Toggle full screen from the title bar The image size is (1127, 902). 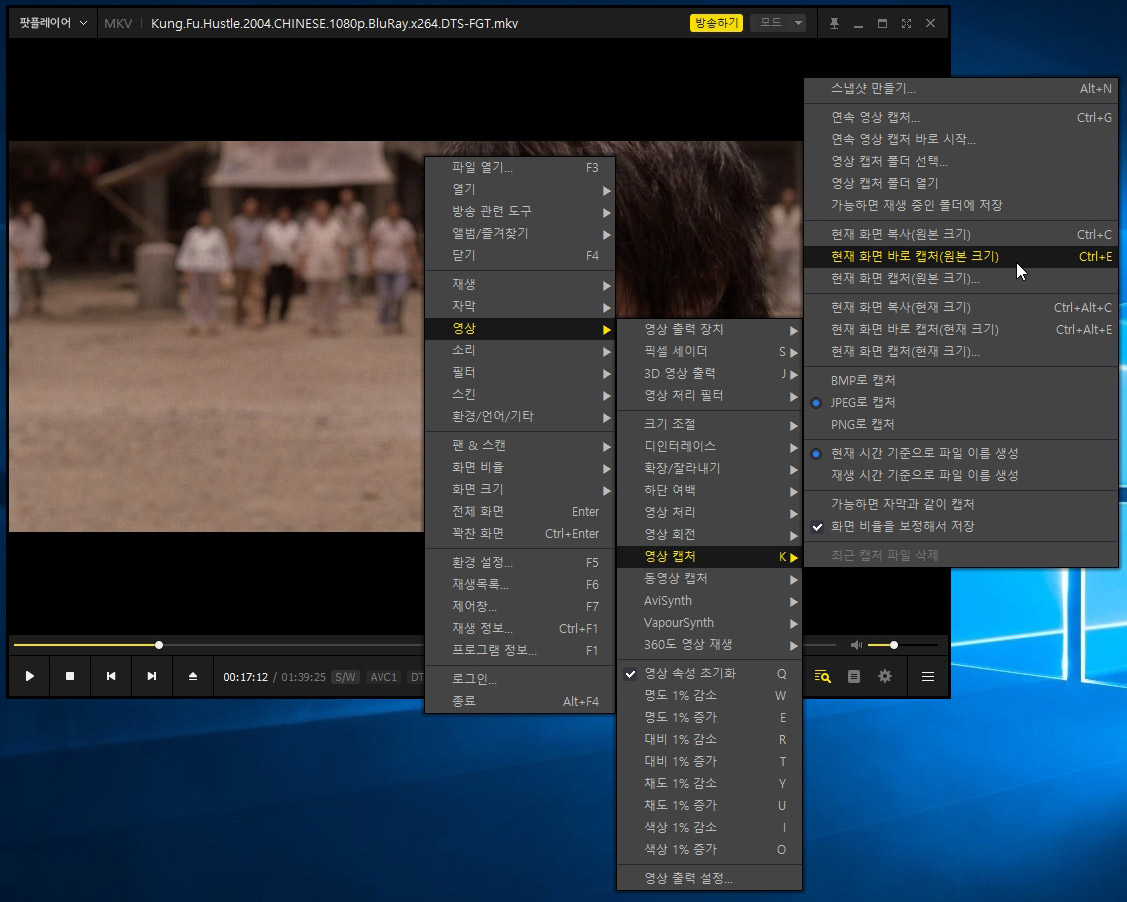pyautogui.click(x=906, y=23)
